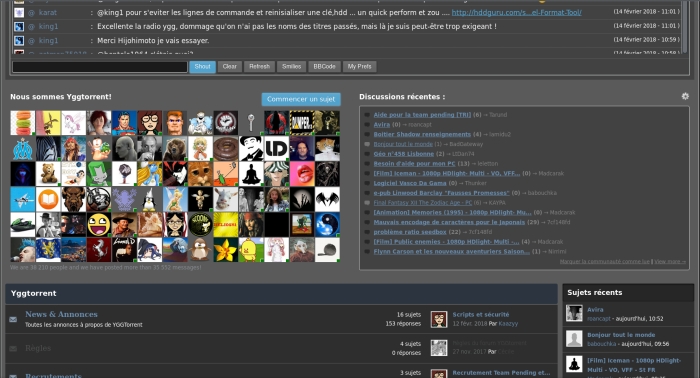This screenshot has height=378, width=700.
Task: Open the meditating silhouette avatar in member grid
Action: (251, 174)
